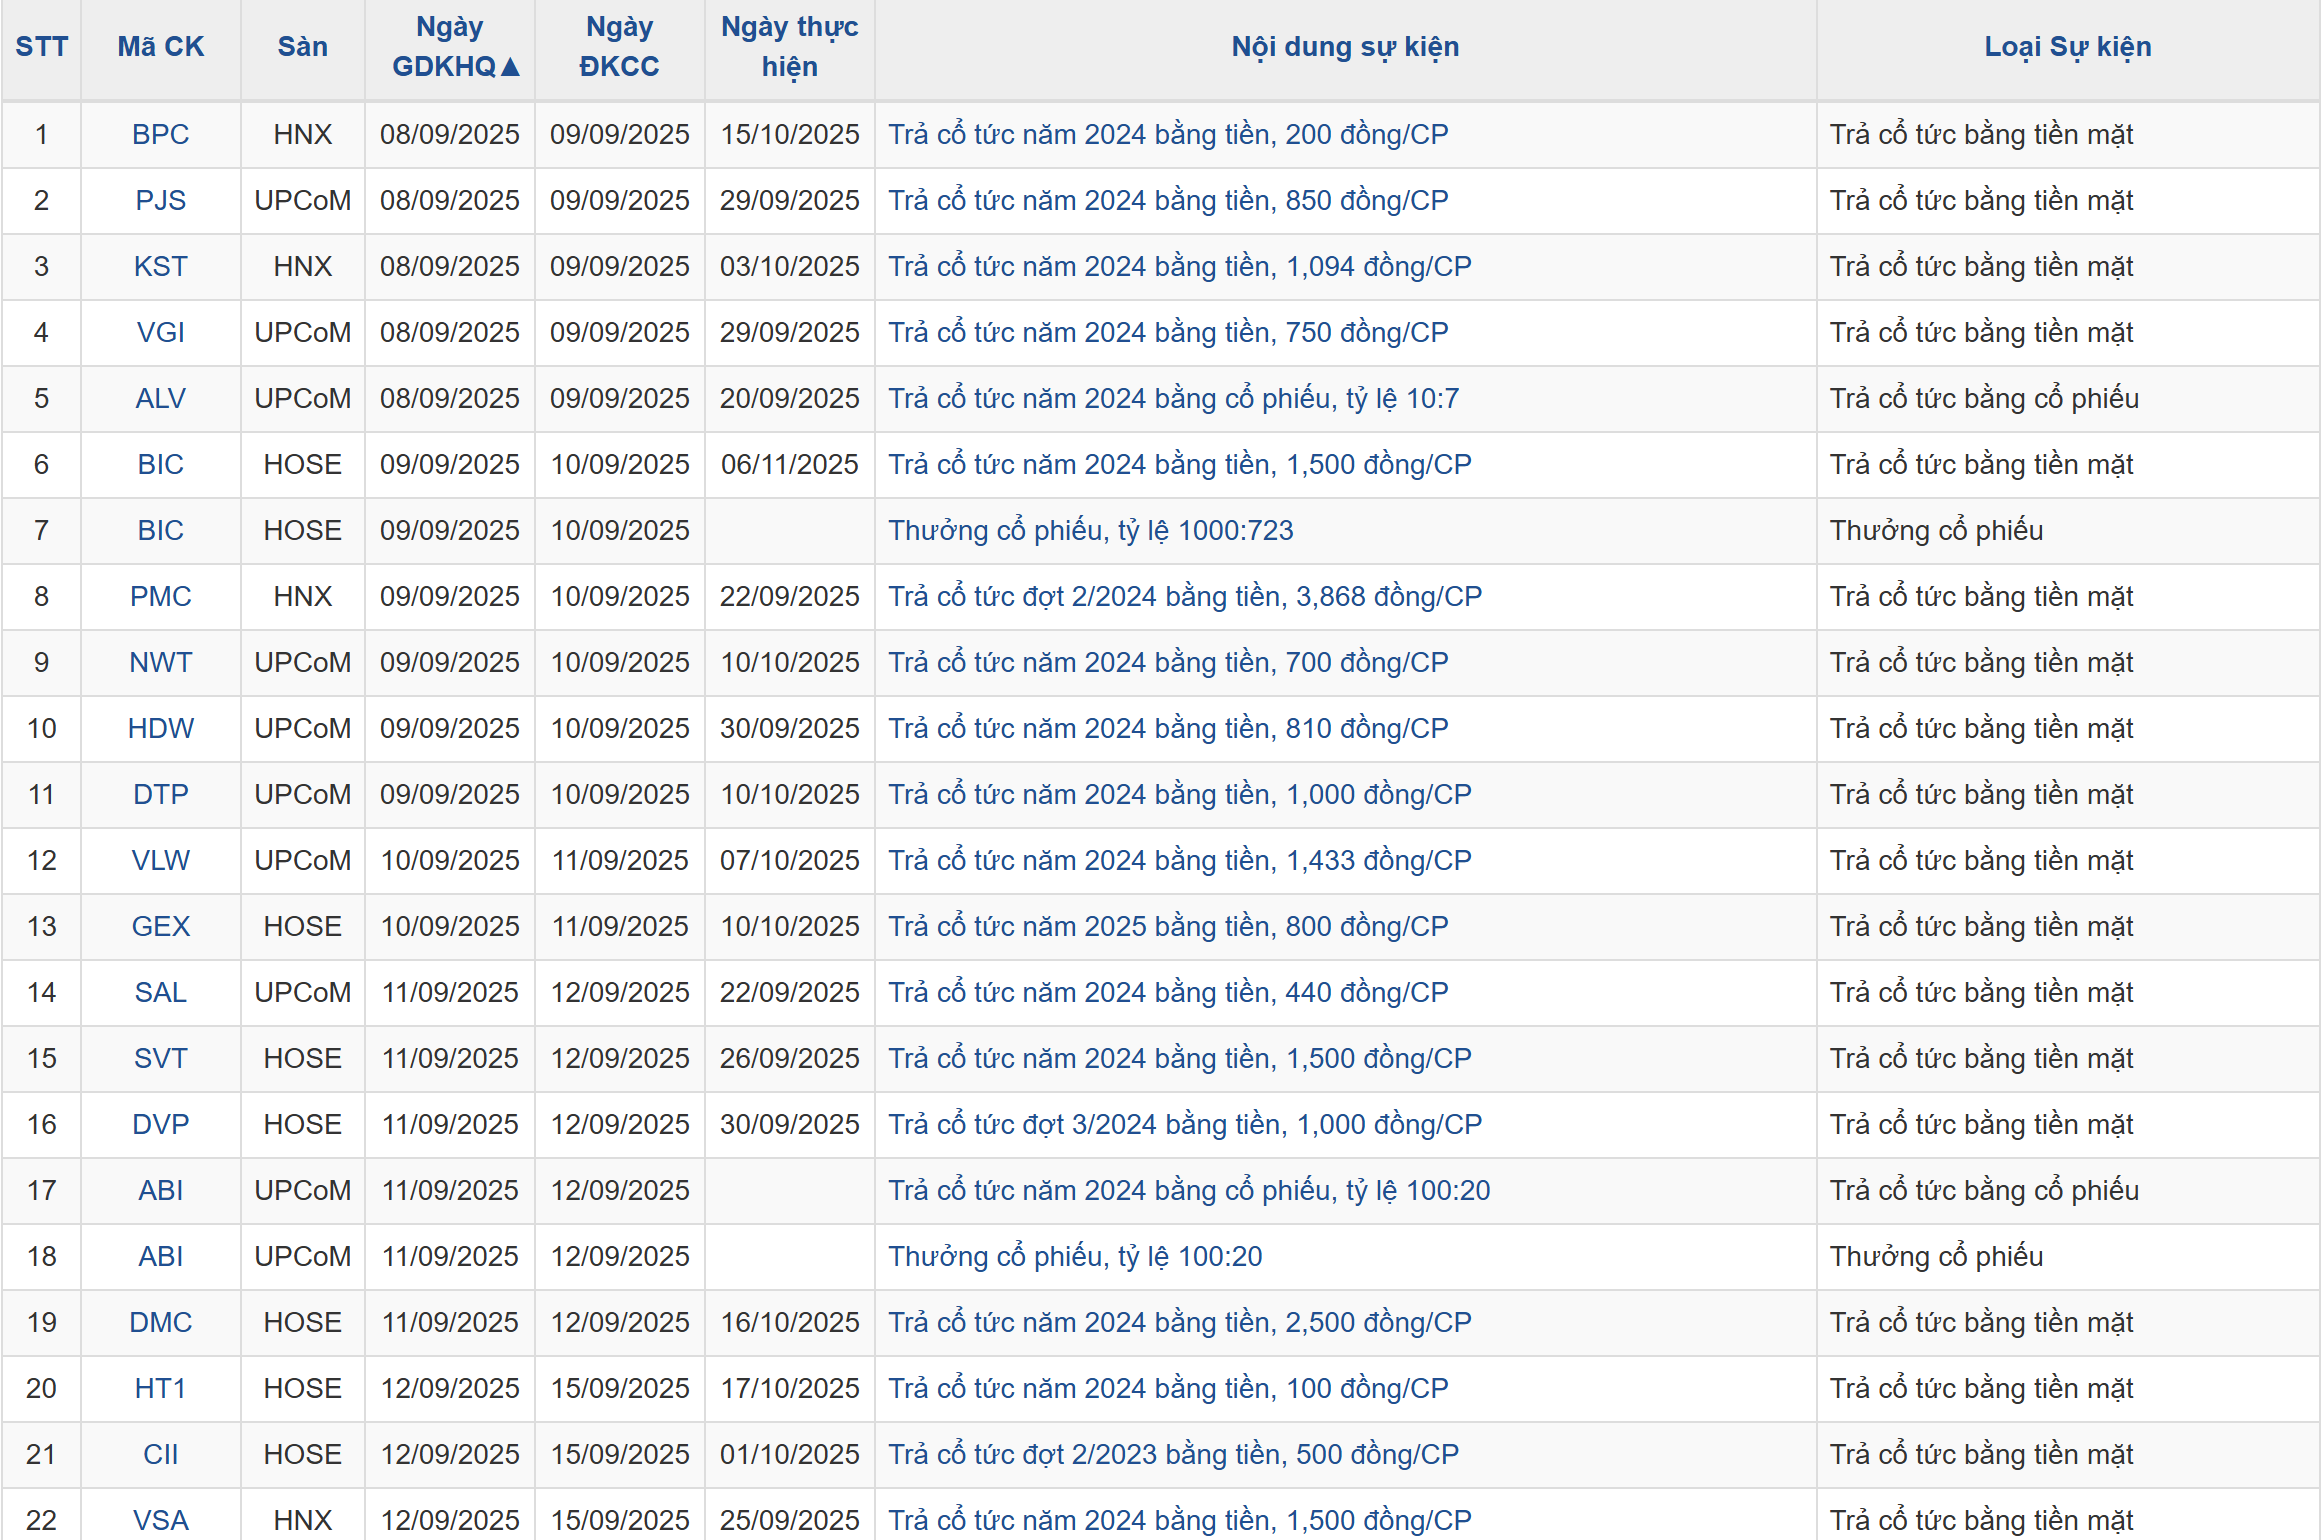
Task: Open ALV stock dividend 10:7 event
Action: click(1173, 398)
